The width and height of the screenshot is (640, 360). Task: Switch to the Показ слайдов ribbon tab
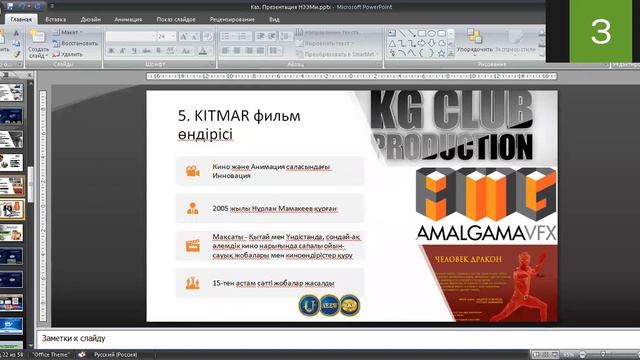pos(176,19)
